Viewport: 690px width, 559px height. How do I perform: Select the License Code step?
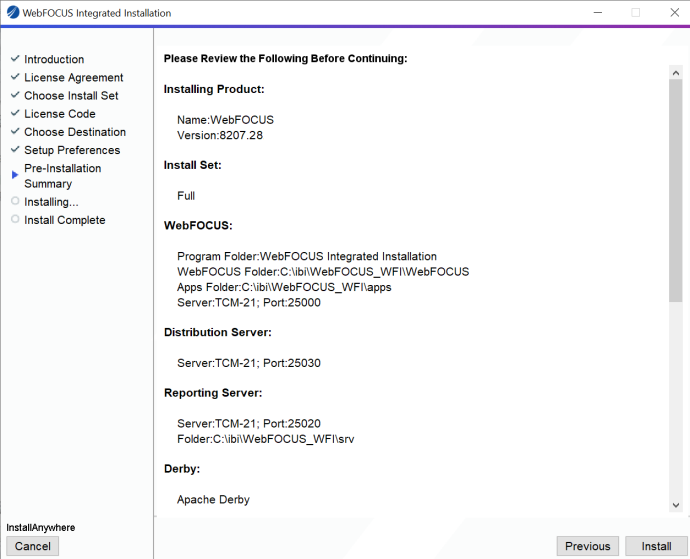tap(60, 114)
